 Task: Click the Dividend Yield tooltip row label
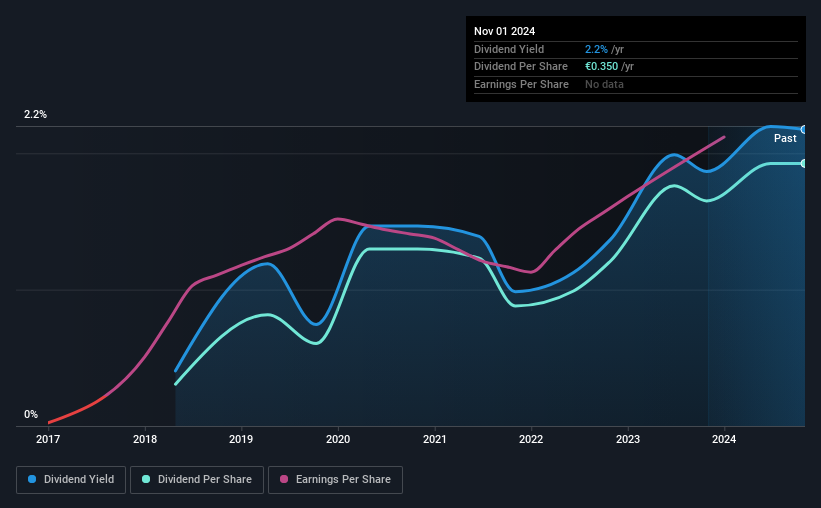(509, 49)
